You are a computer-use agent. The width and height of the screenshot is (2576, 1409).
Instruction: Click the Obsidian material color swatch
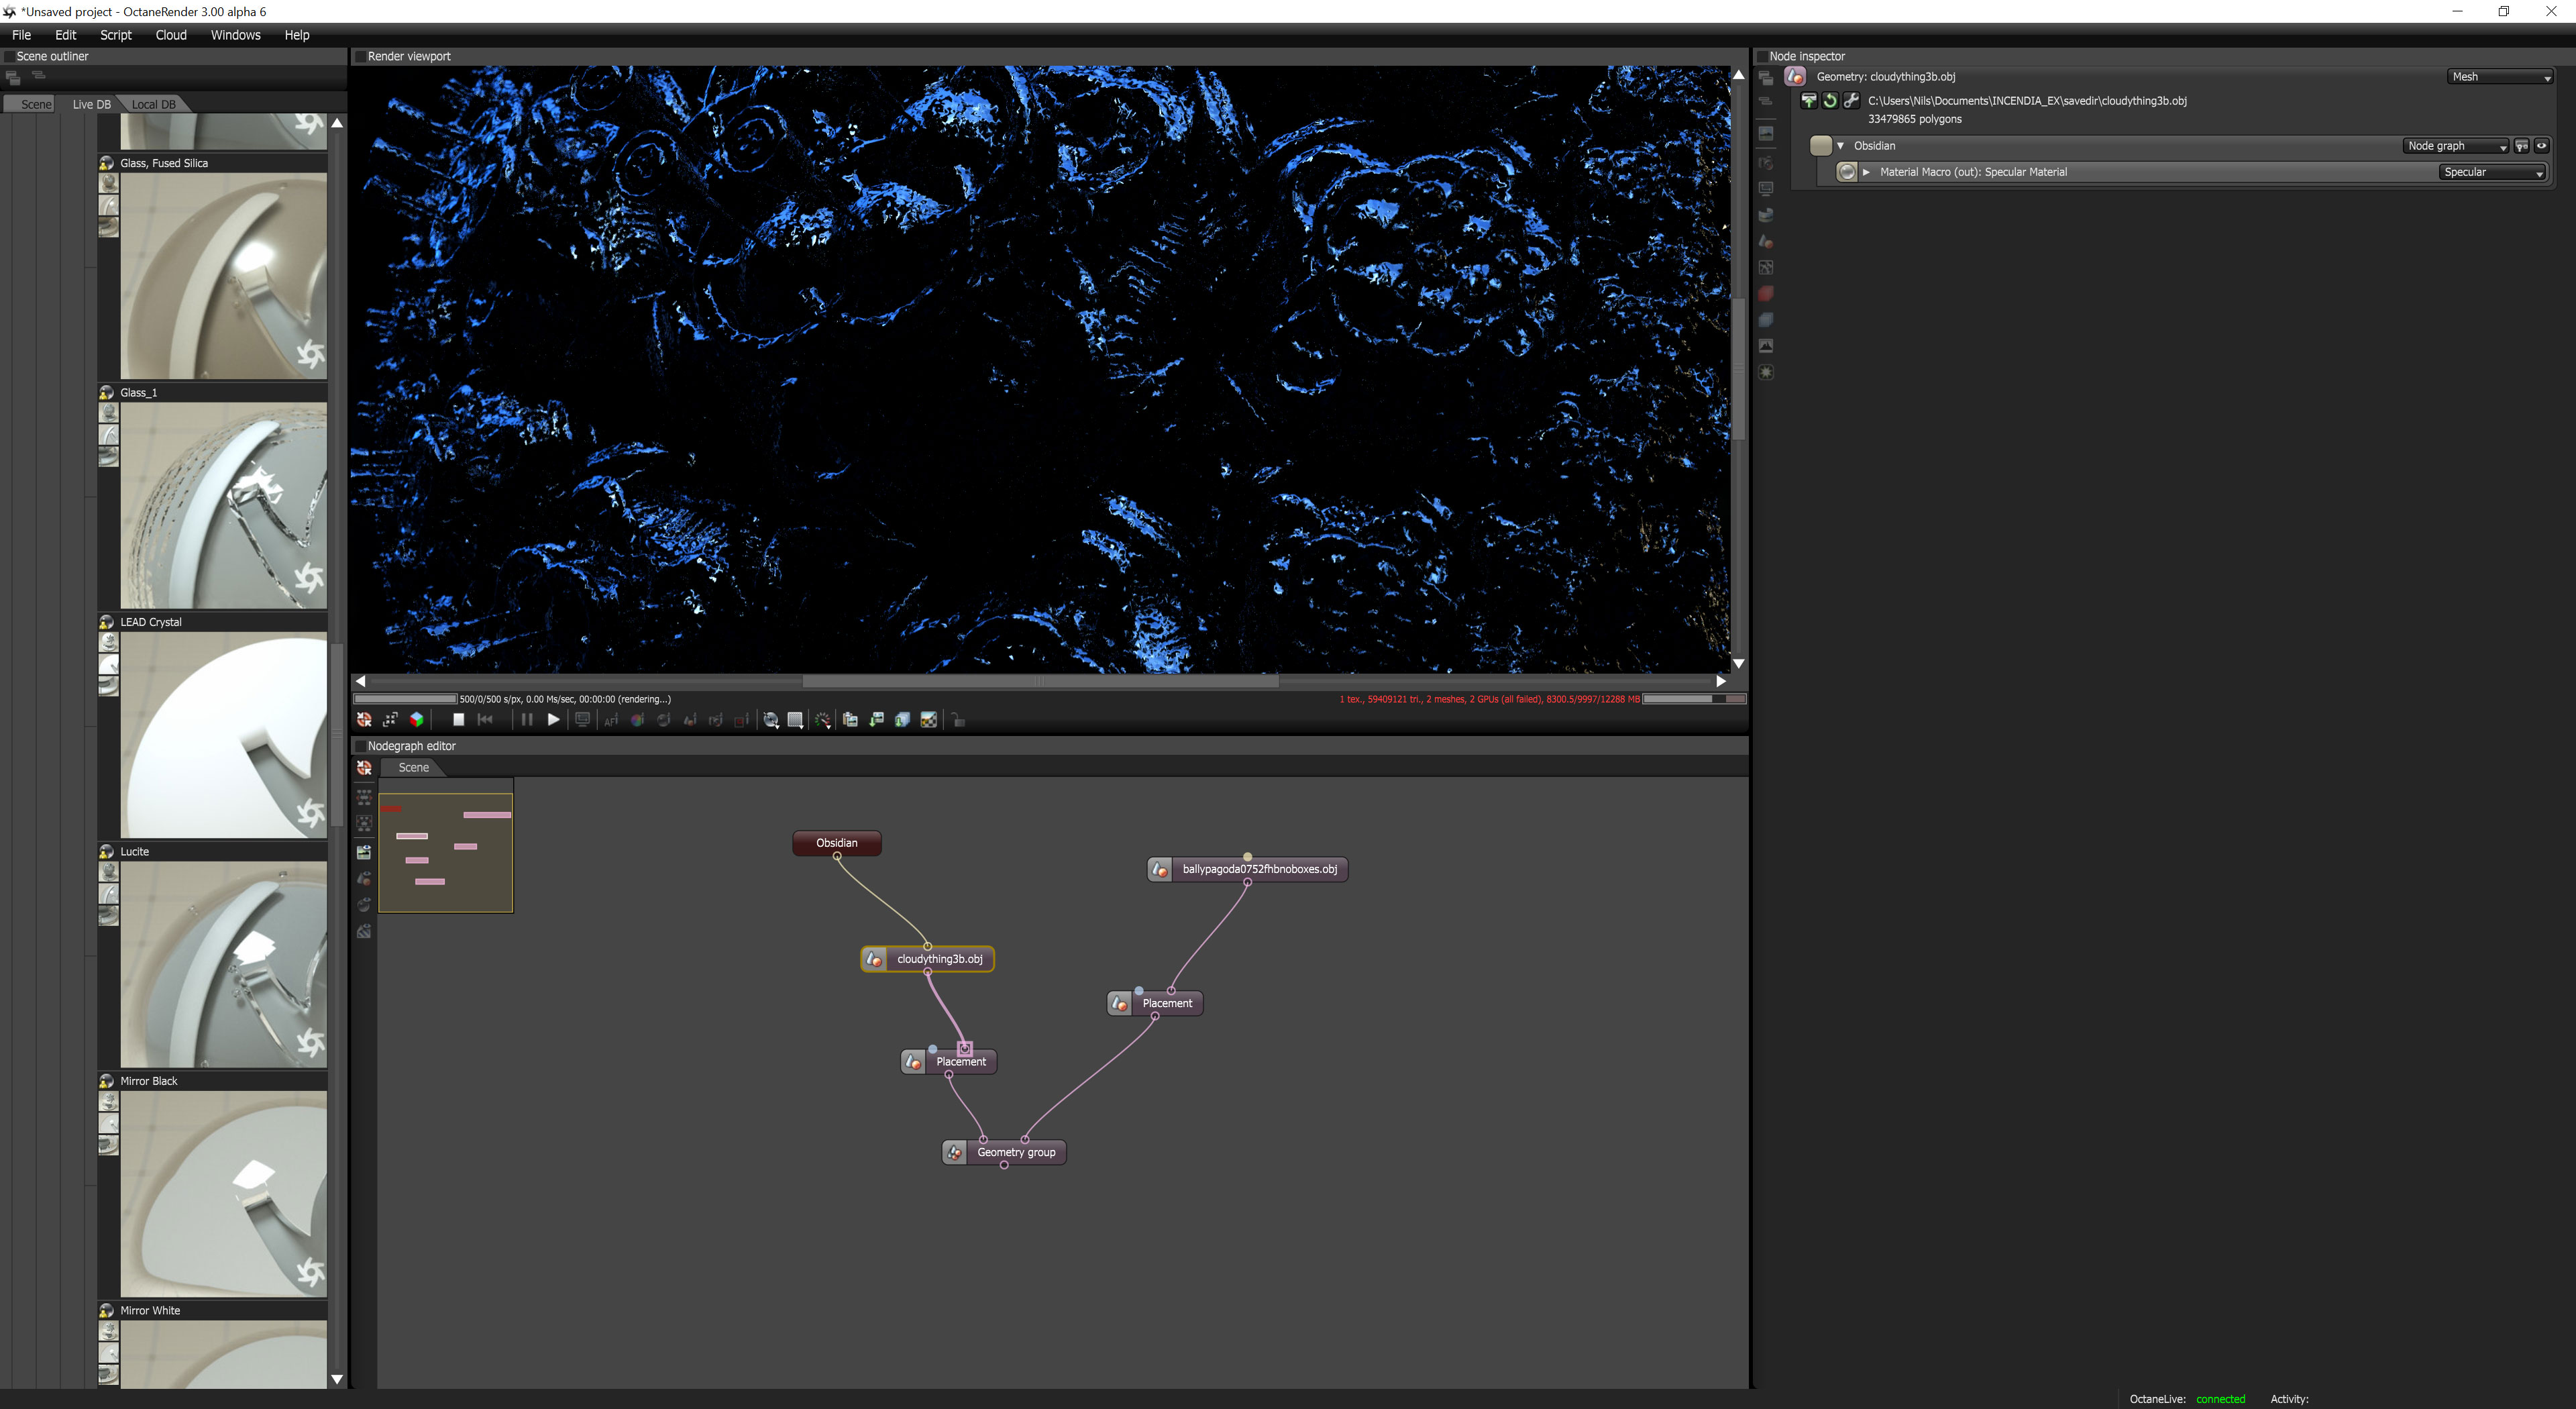[1820, 146]
